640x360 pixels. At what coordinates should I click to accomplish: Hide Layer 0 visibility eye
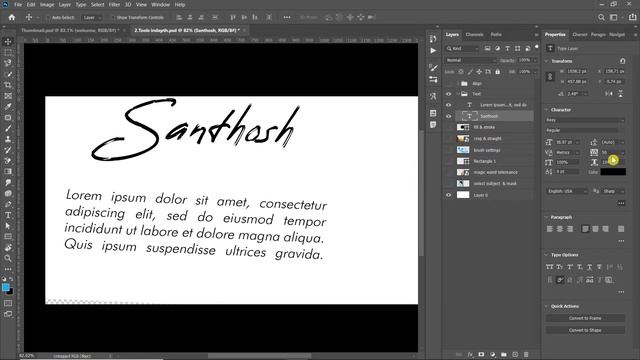tap(449, 195)
